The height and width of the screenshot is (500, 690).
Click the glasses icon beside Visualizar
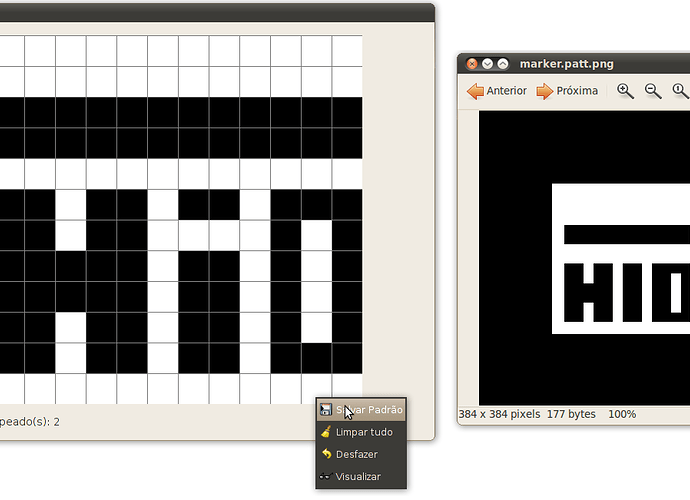pyautogui.click(x=326, y=476)
